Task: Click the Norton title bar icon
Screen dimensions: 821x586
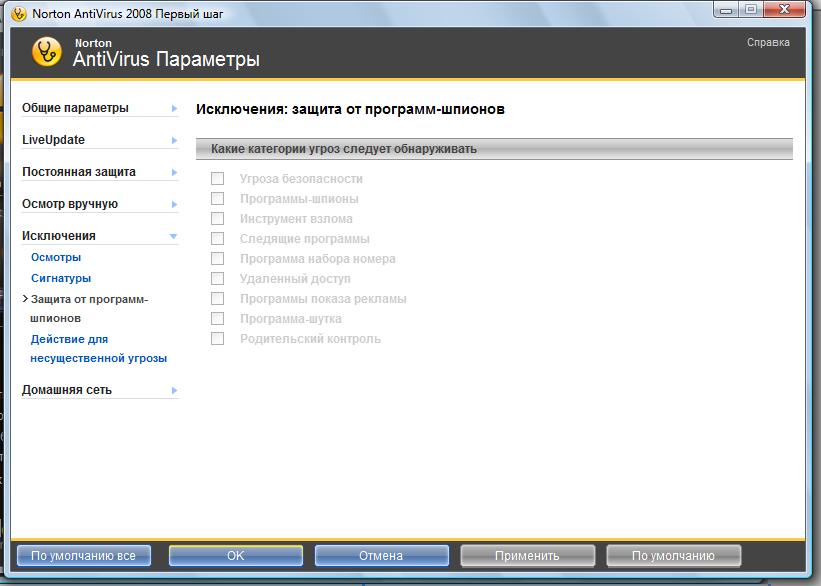Action: point(19,14)
